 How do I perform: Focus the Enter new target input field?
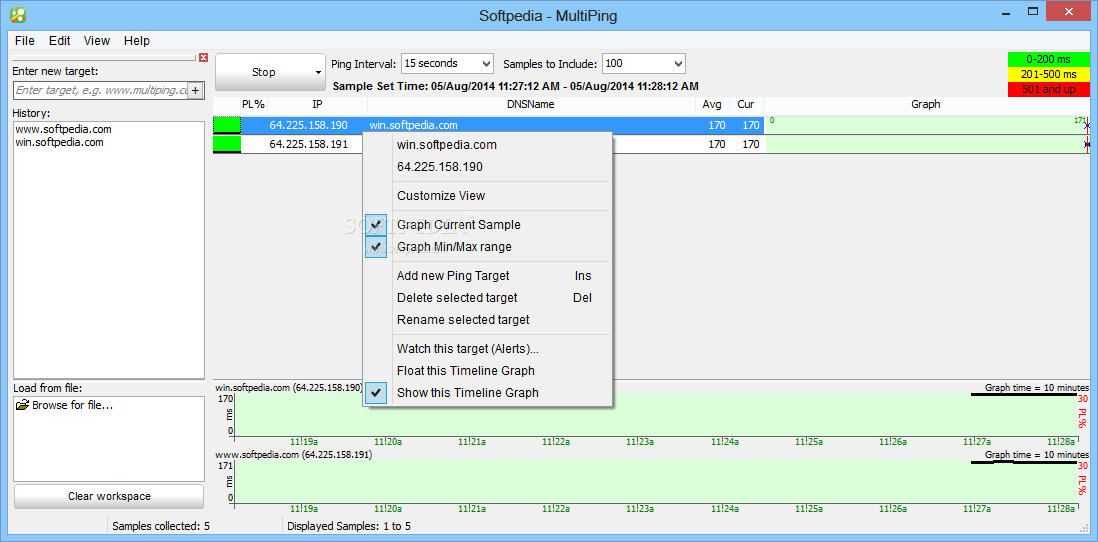pos(101,90)
